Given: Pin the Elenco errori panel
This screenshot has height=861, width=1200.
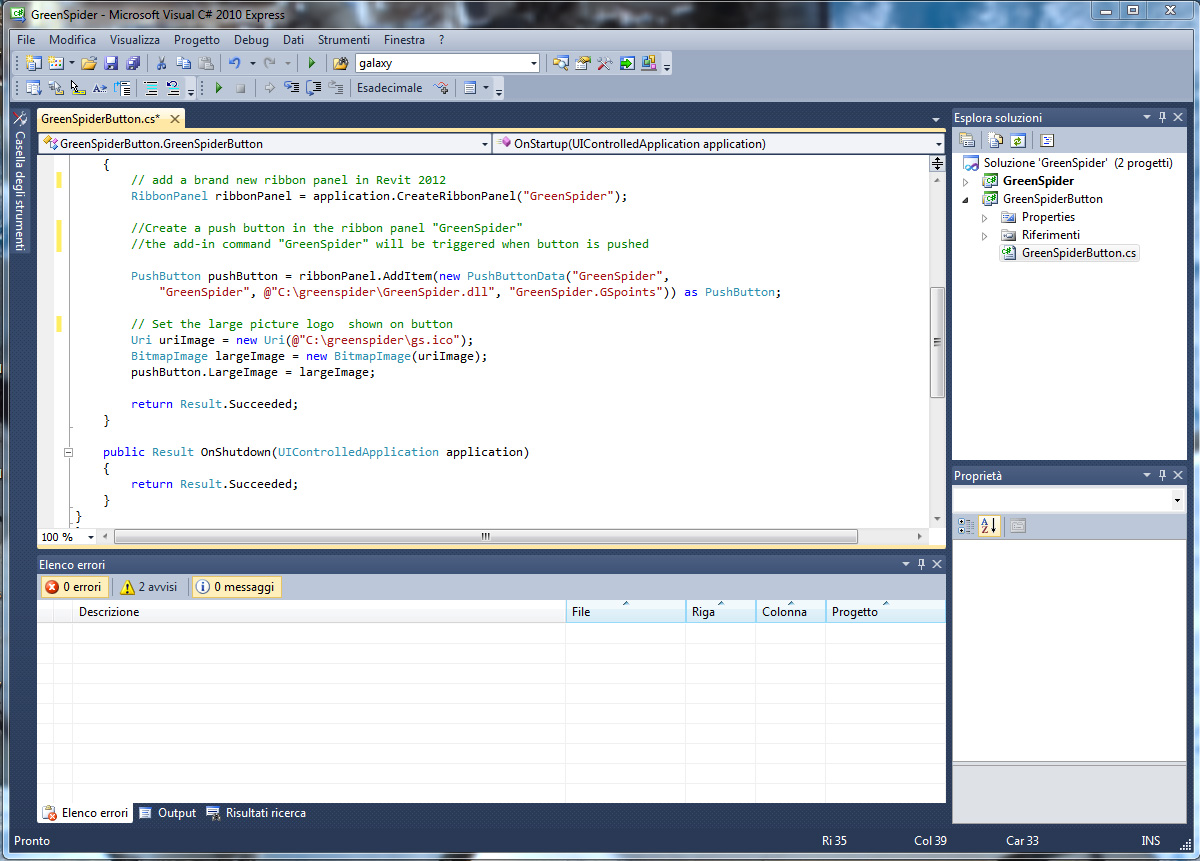Looking at the screenshot, I should (x=921, y=564).
